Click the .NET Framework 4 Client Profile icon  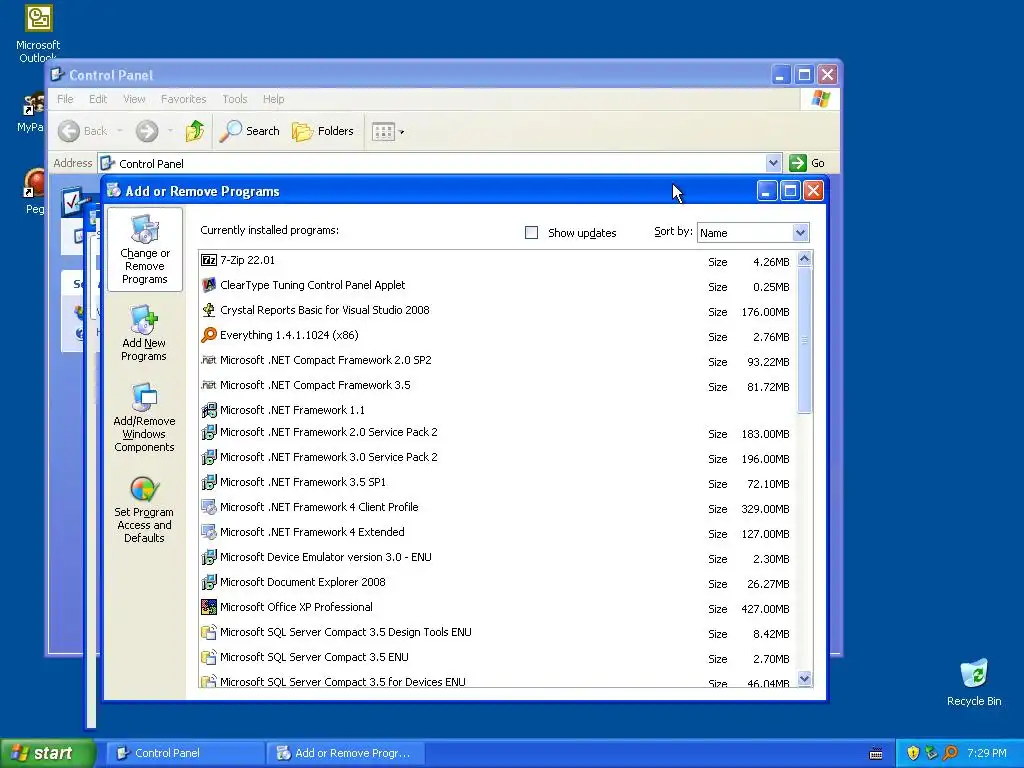(208, 507)
